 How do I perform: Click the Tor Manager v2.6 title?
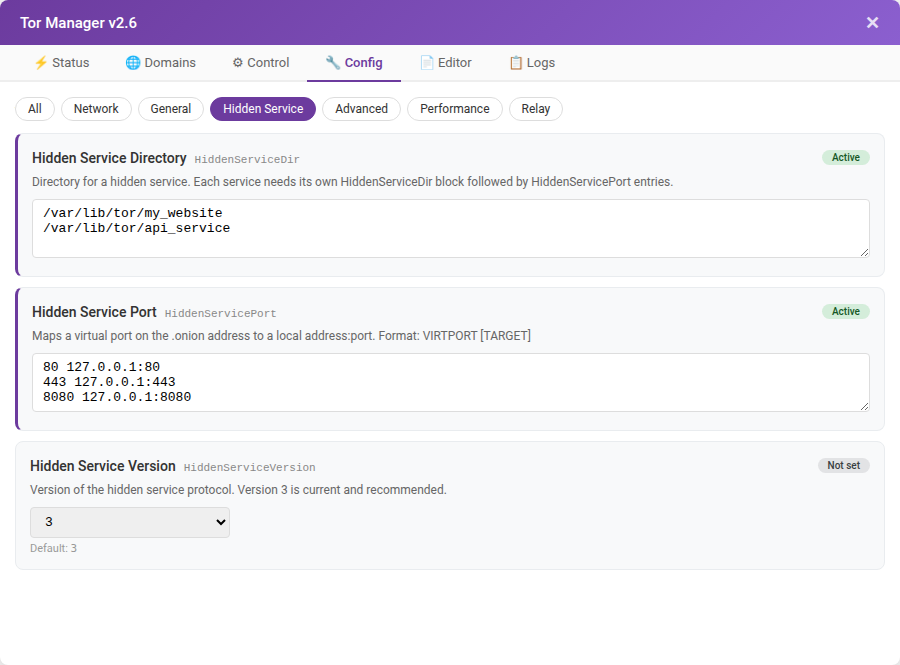click(x=79, y=22)
